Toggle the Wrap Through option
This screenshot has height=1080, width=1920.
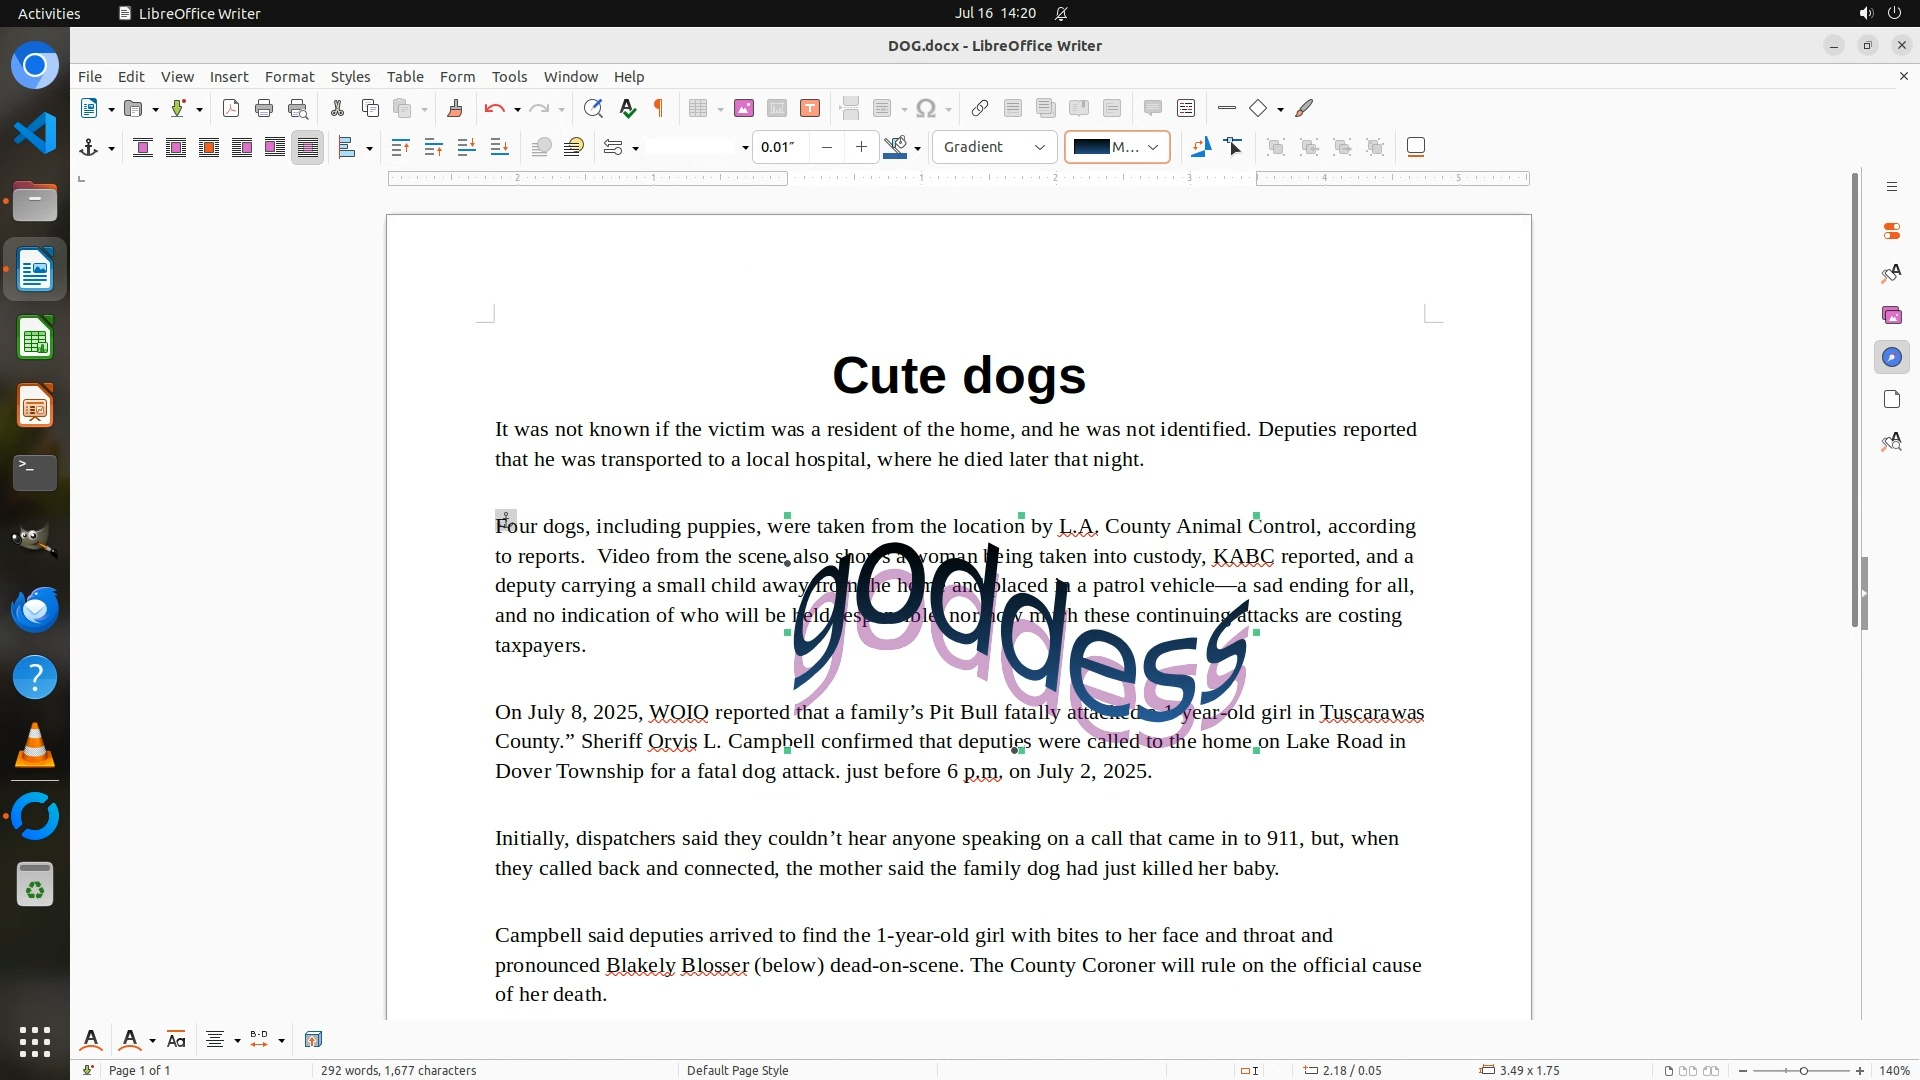coord(308,147)
